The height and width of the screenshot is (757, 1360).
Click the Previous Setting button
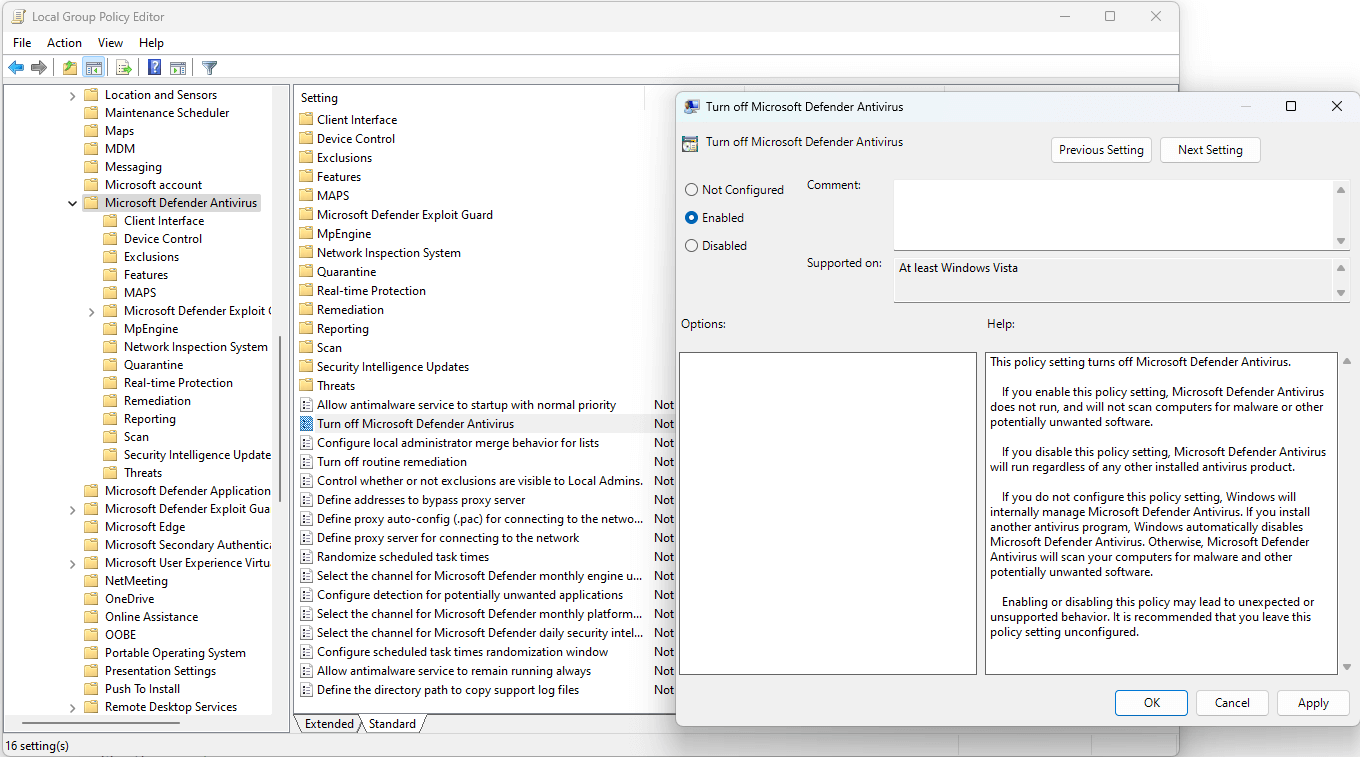pyautogui.click(x=1101, y=150)
